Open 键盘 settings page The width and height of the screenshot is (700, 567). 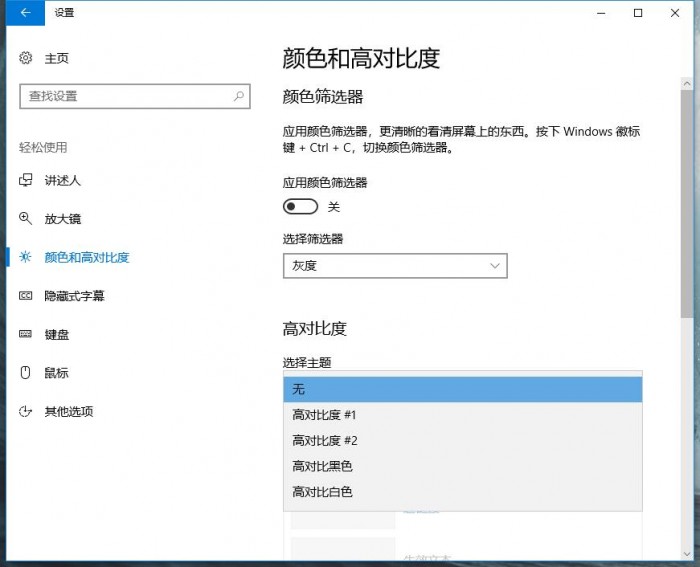pos(57,334)
